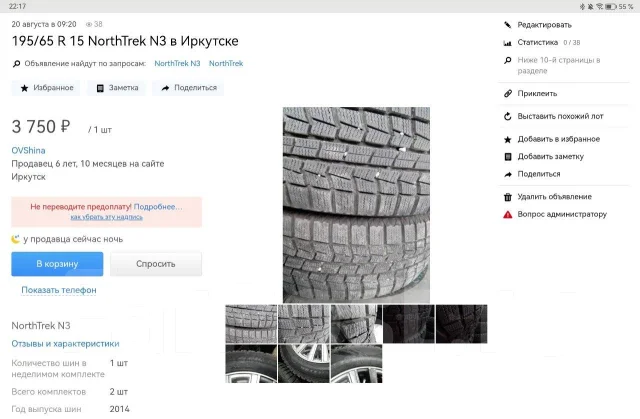Tap the battery icon in the status bar

(611, 7)
